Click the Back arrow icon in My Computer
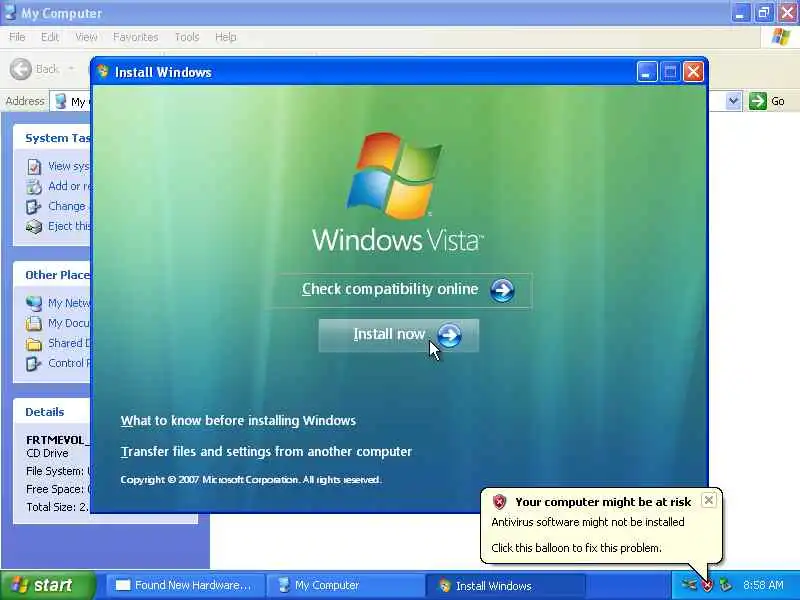 [x=21, y=69]
